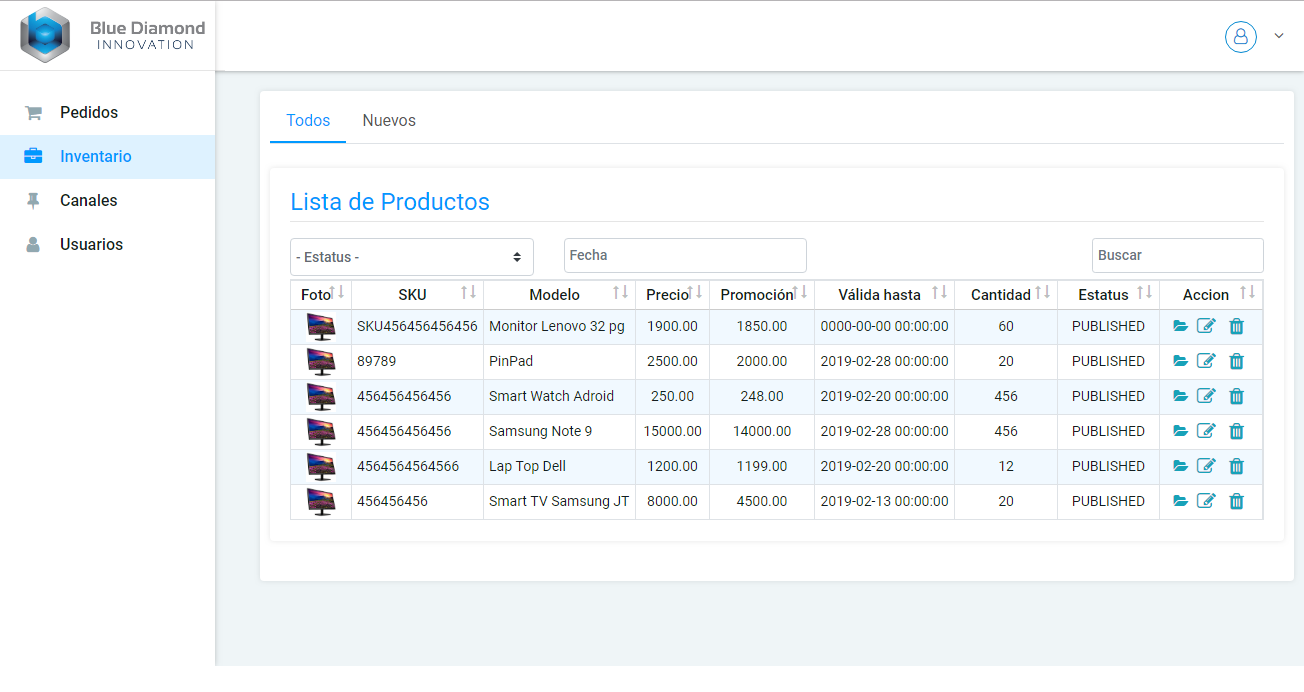Delete the Monitor Lenovo 32 pg product
Screen dimensions: 1304x692
coord(1236,326)
